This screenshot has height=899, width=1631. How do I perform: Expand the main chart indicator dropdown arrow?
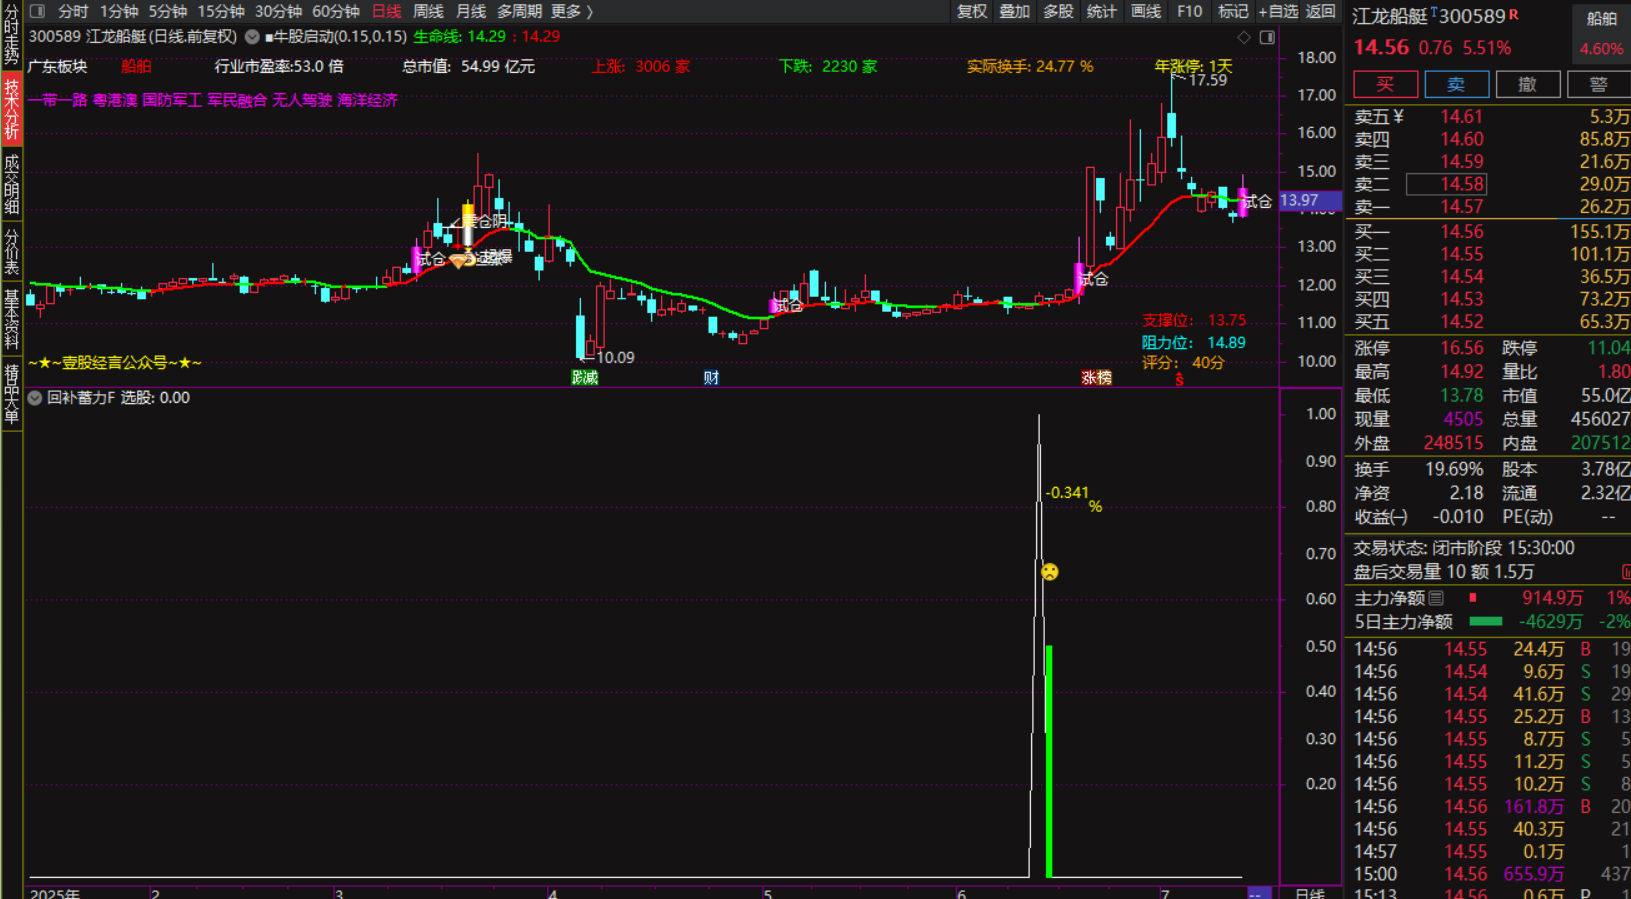tap(252, 37)
